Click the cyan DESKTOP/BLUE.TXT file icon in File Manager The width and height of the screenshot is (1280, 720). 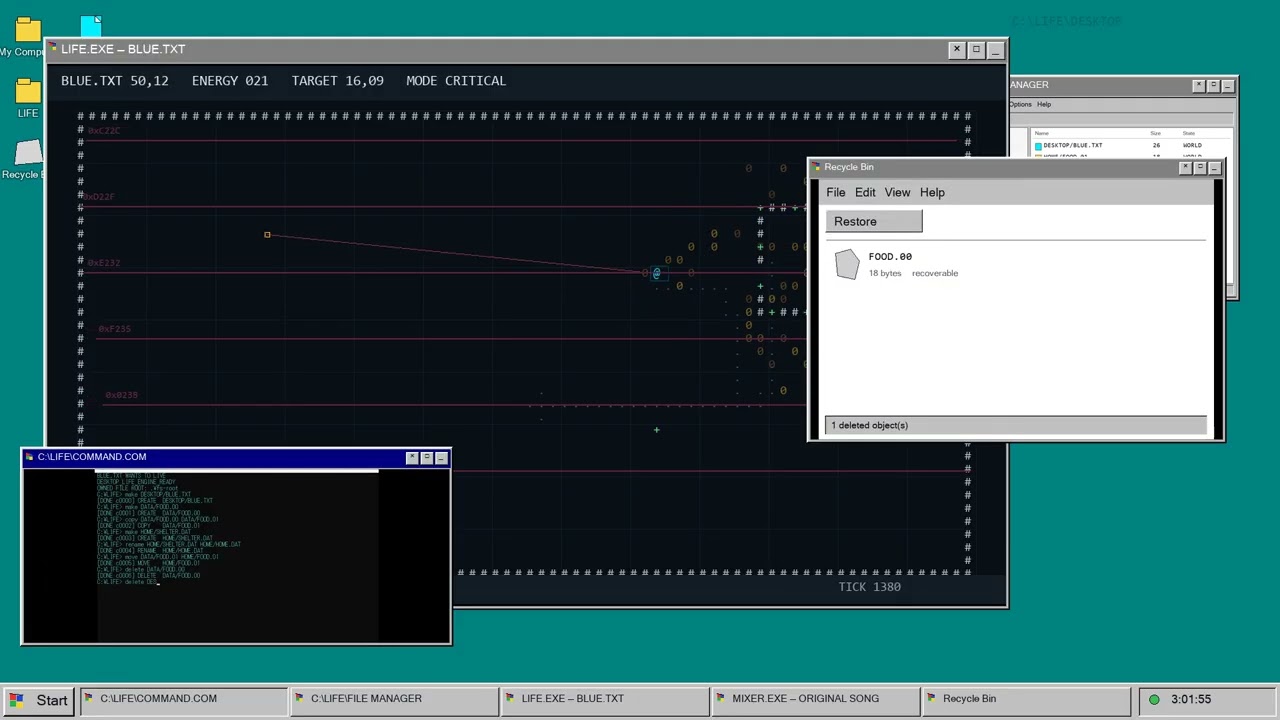1038,146
